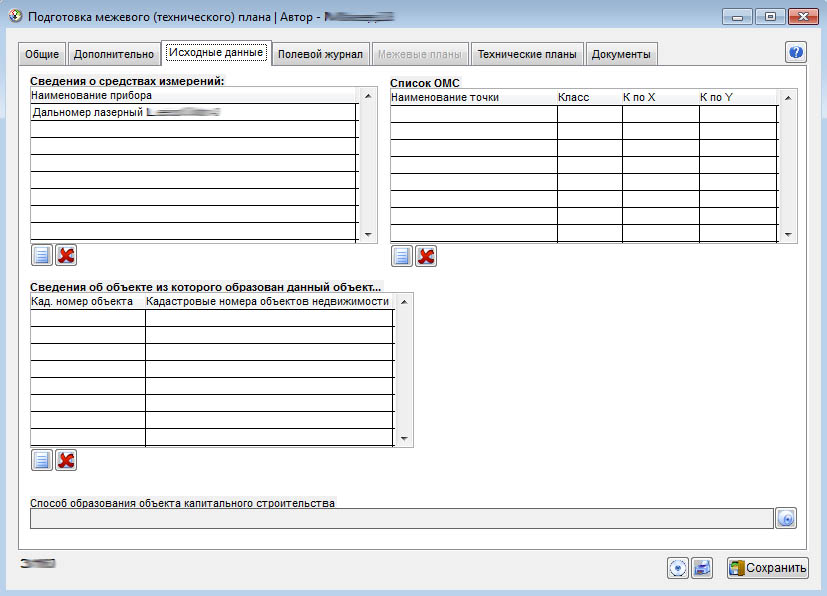This screenshot has width=827, height=596.
Task: Click the disc icon left of printer
Action: click(678, 568)
